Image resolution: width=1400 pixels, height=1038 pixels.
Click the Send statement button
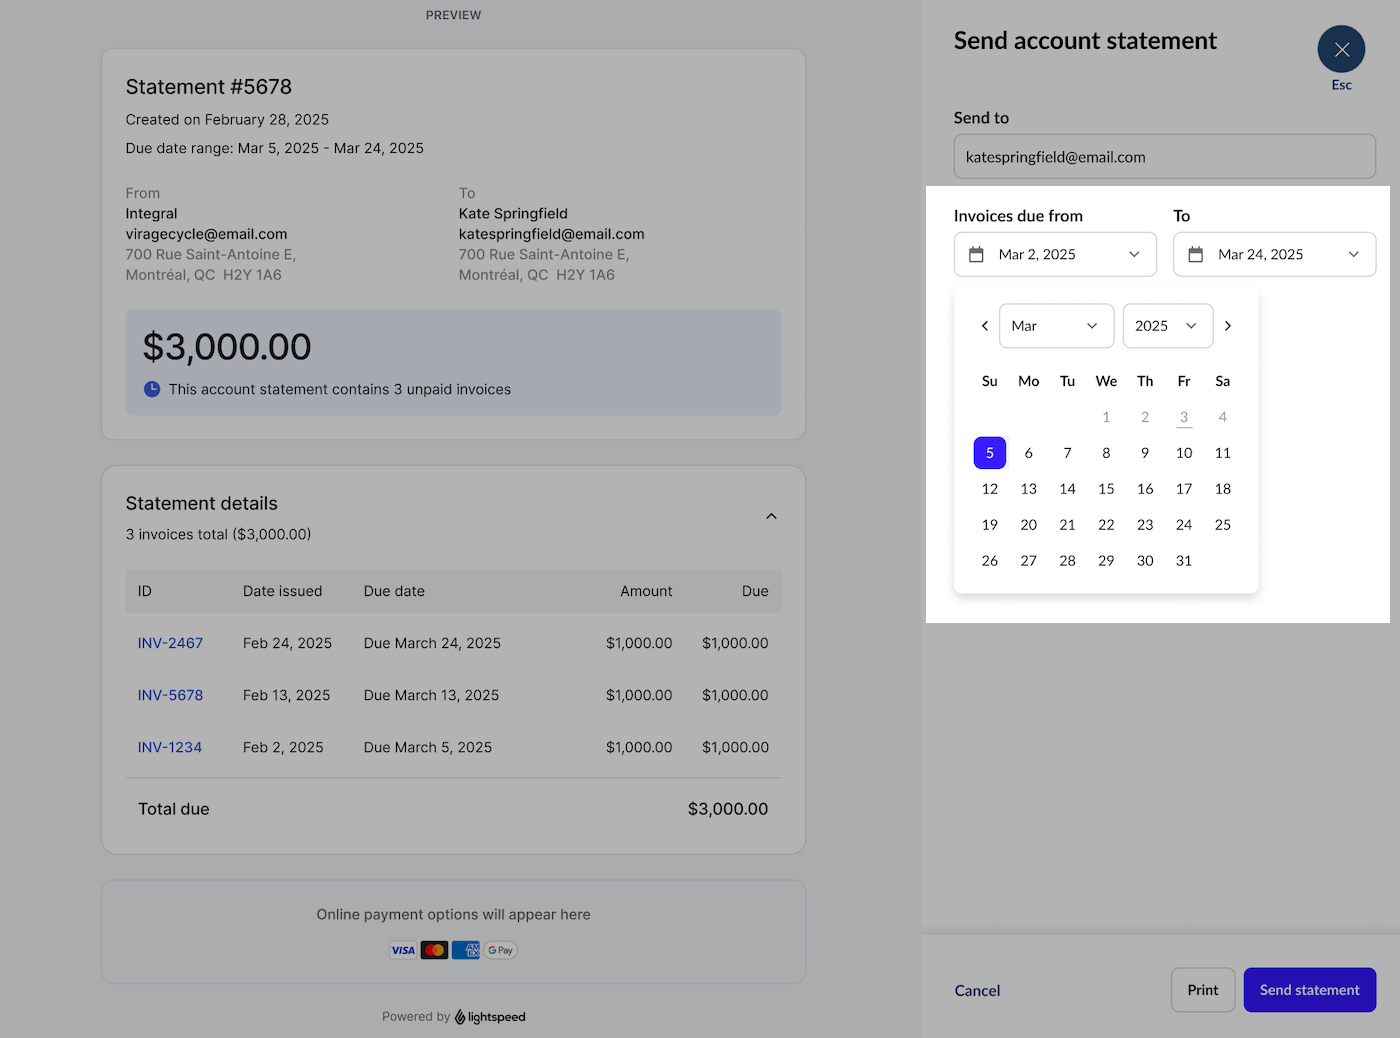pyautogui.click(x=1309, y=990)
